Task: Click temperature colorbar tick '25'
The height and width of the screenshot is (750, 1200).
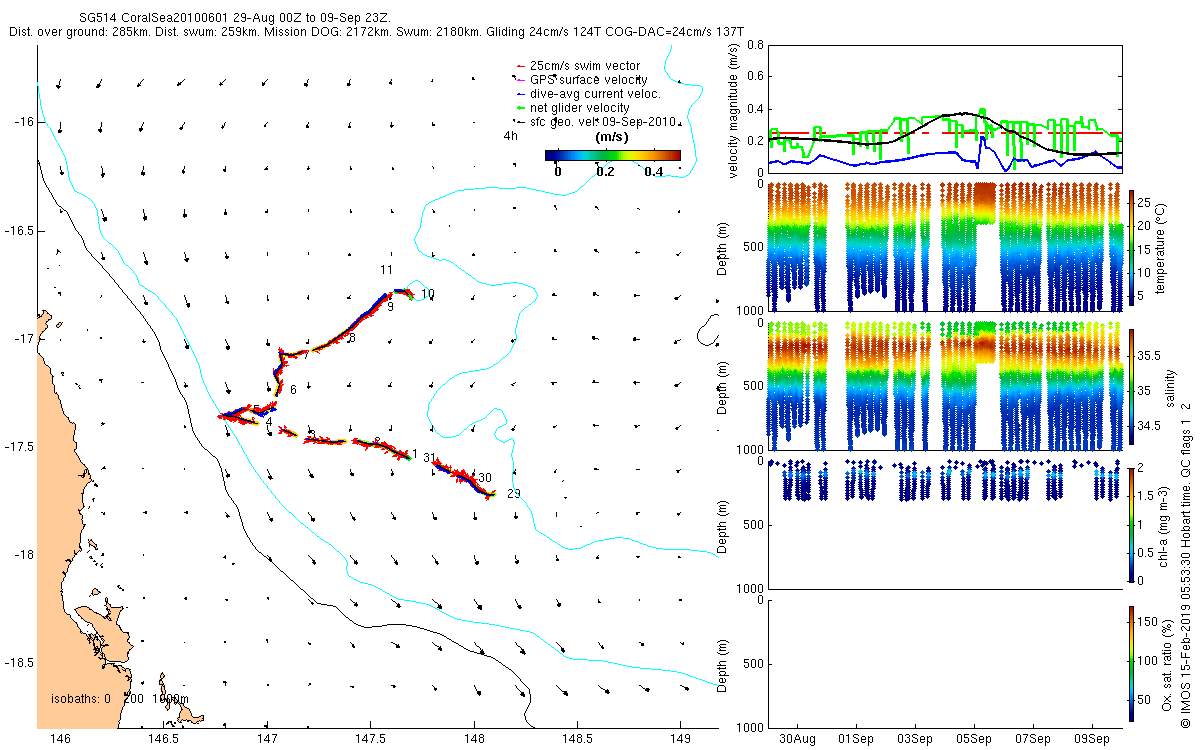Action: click(1144, 203)
